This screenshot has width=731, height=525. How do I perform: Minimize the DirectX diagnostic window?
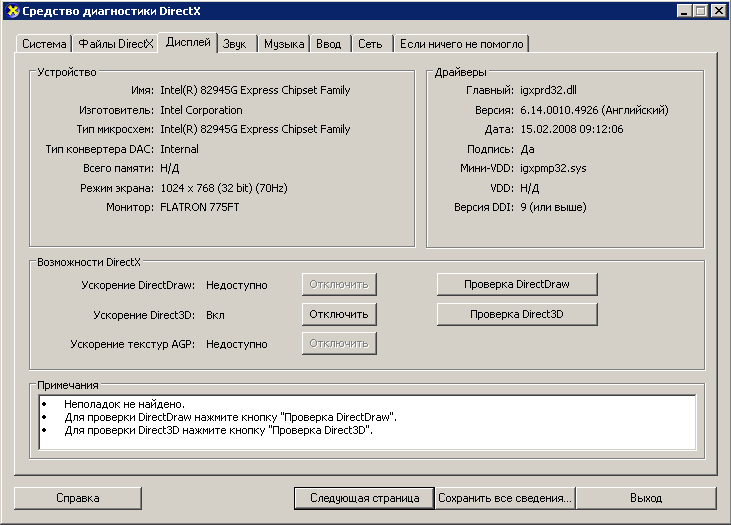(x=686, y=11)
